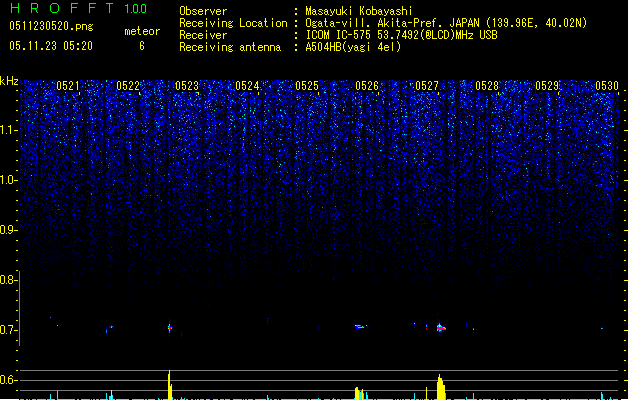Click the 0.7 kHz axis label
629x400 pixels.
pos(8,330)
